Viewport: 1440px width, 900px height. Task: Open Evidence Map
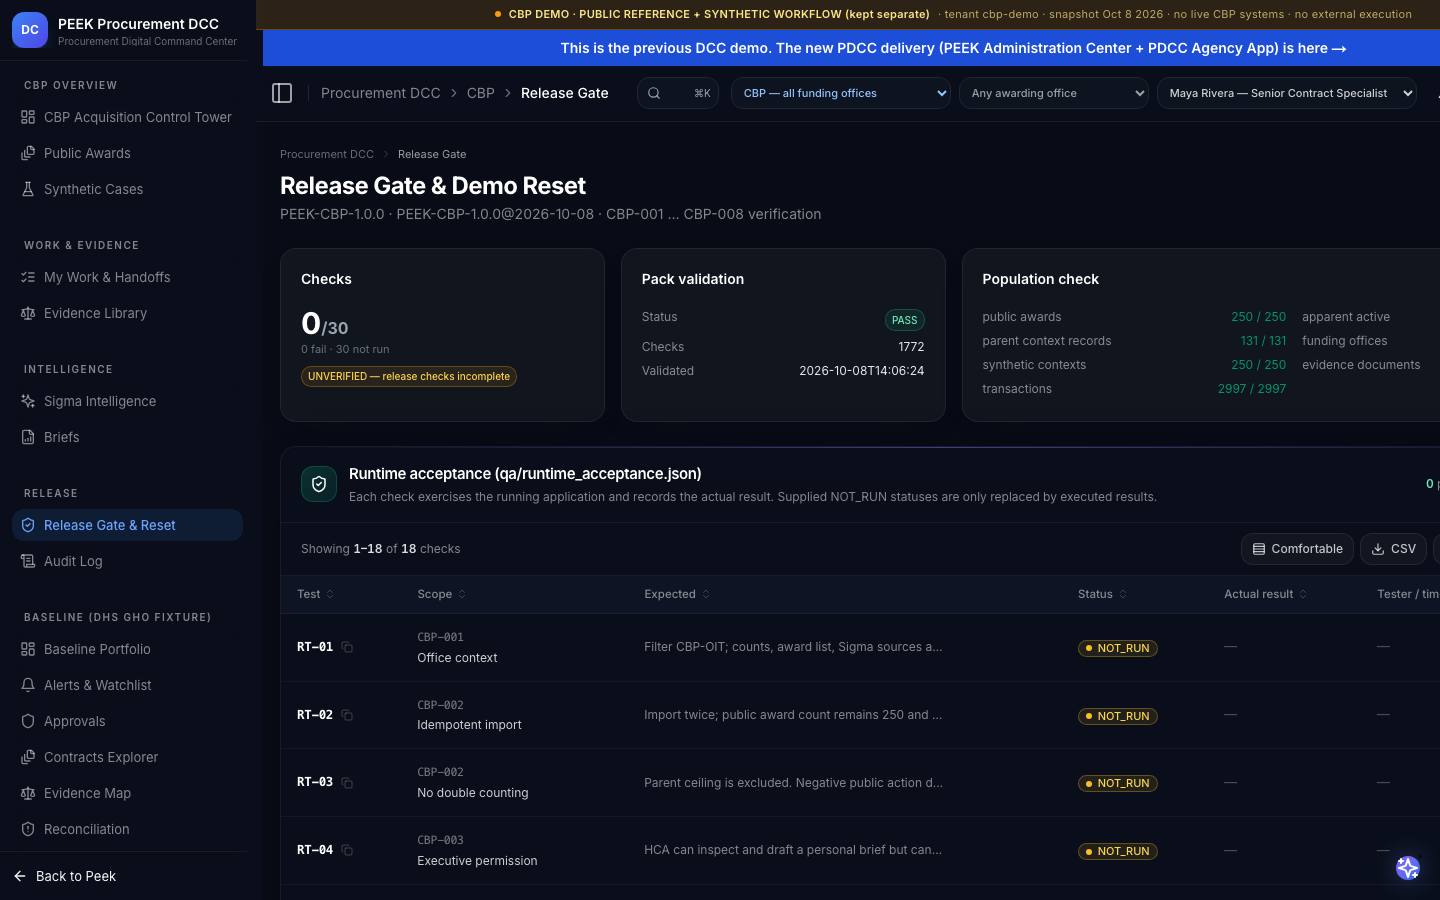[x=127, y=793]
